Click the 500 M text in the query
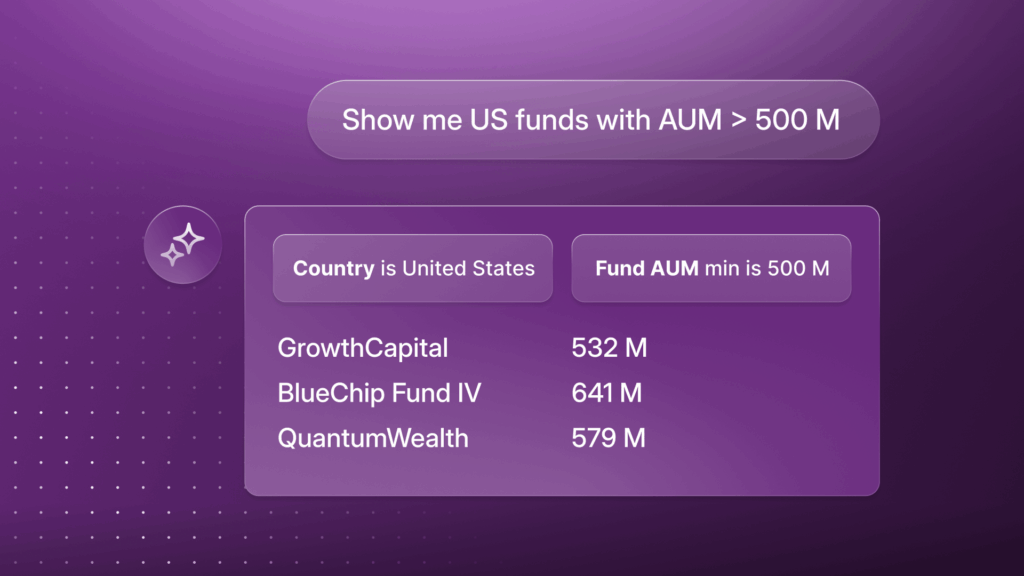 (x=797, y=120)
